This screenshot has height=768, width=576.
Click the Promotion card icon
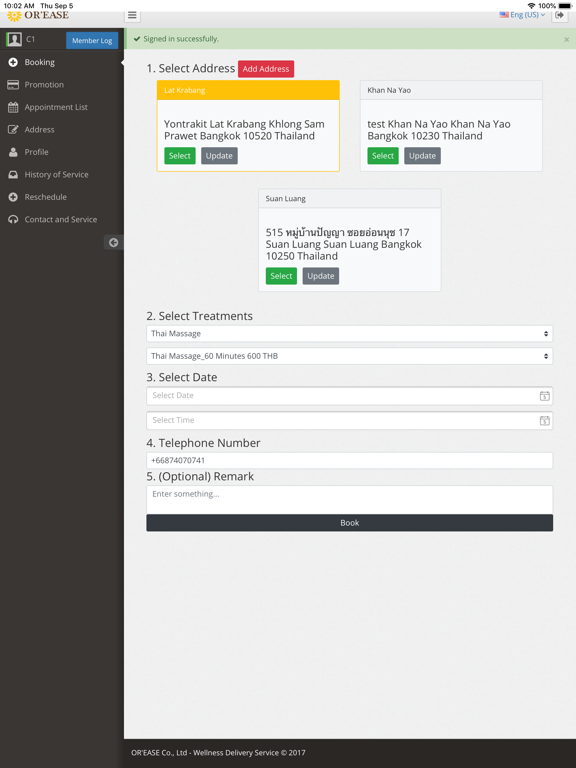tap(13, 85)
